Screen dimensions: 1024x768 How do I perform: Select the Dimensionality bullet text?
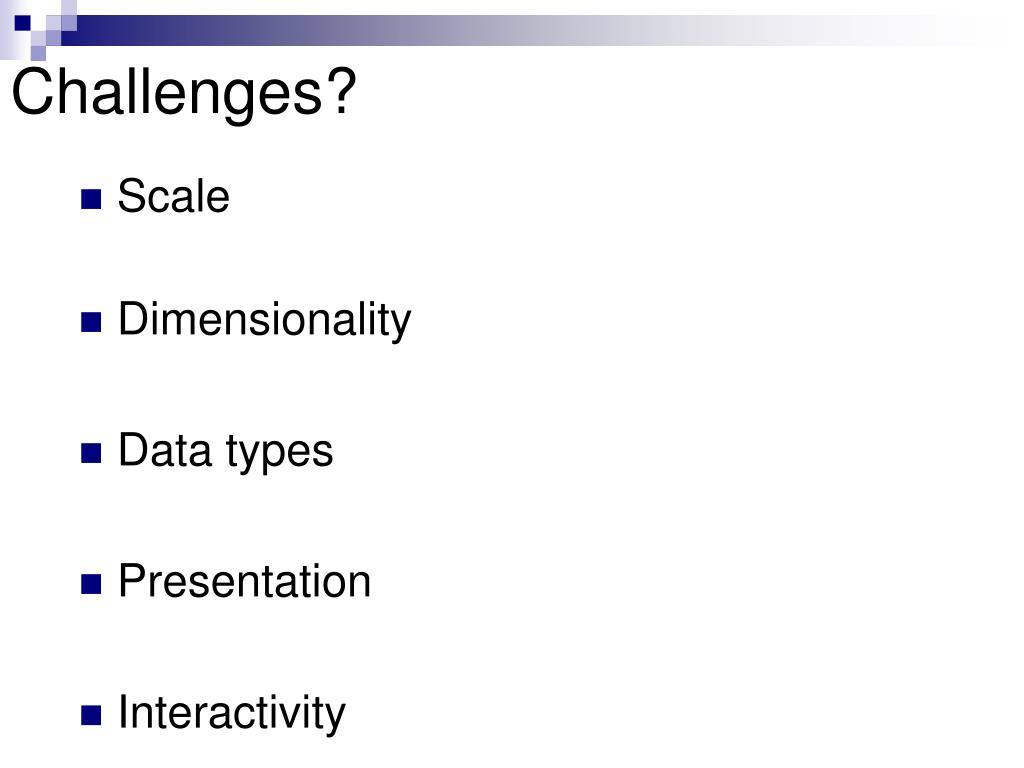pos(264,320)
